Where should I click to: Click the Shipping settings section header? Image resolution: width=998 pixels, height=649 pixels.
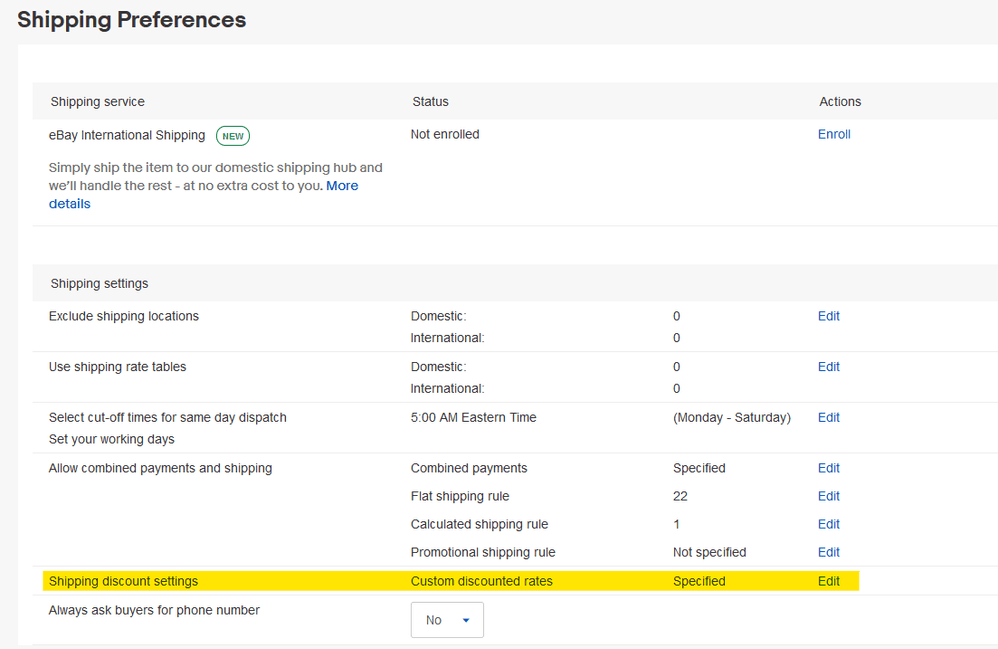click(99, 284)
